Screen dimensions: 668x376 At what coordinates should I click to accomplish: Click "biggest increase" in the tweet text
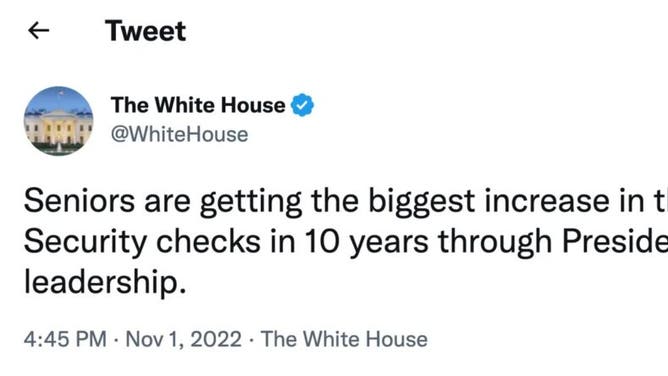[x=489, y=201]
